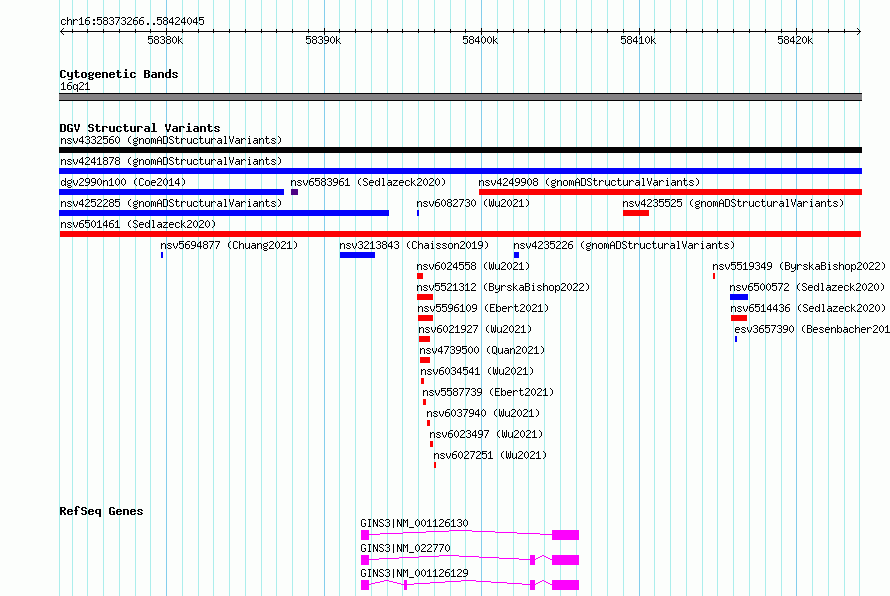Click the nsv6023497 (Wu2021) label
Screen dimensions: 890x596
(486, 434)
